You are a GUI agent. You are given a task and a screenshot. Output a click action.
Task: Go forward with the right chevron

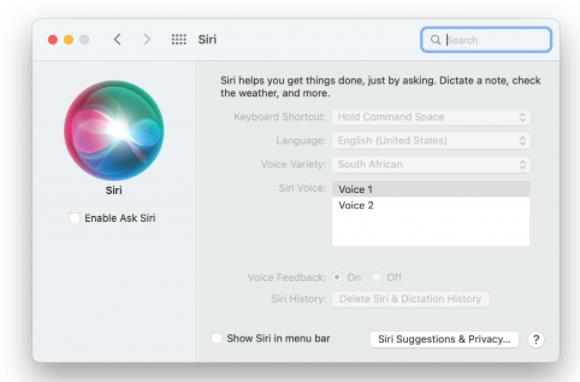point(147,39)
